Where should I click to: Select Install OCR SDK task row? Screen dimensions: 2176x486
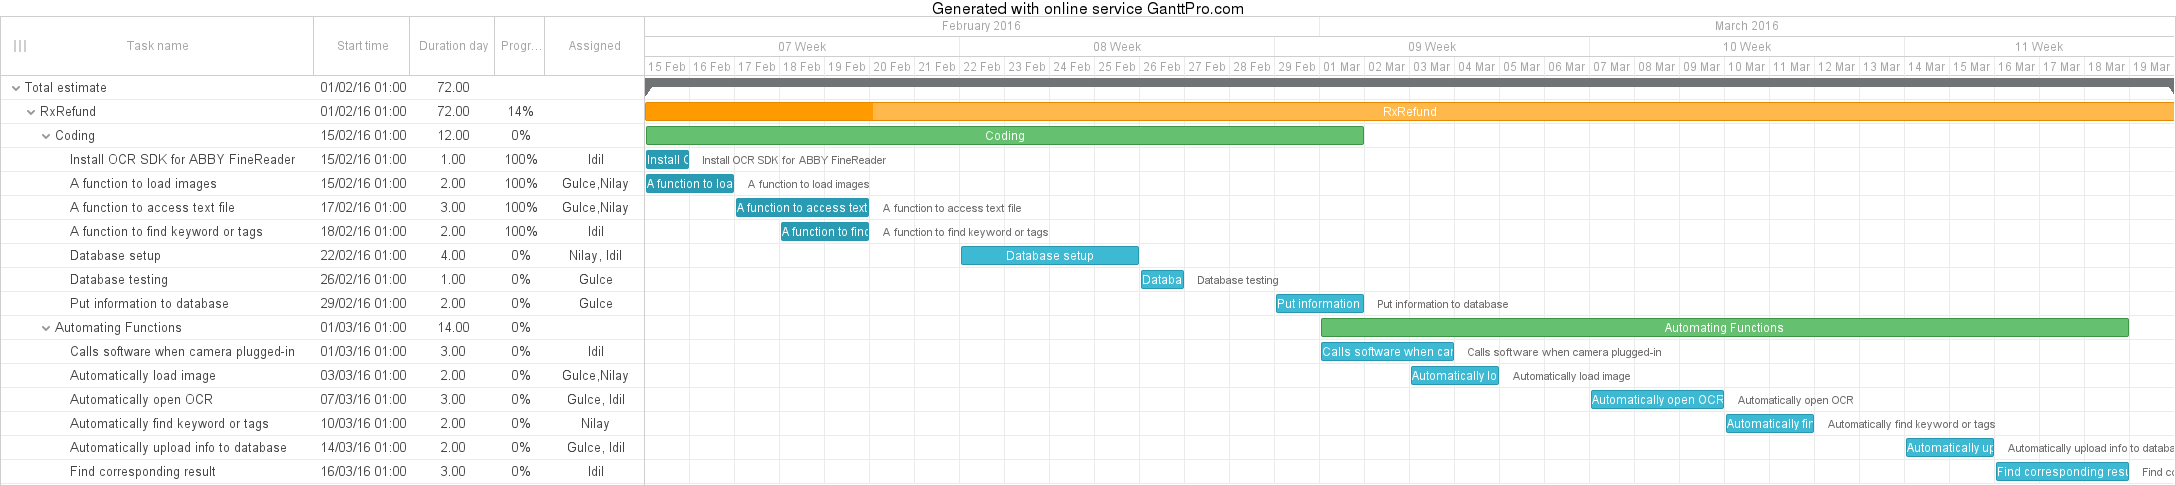[182, 160]
